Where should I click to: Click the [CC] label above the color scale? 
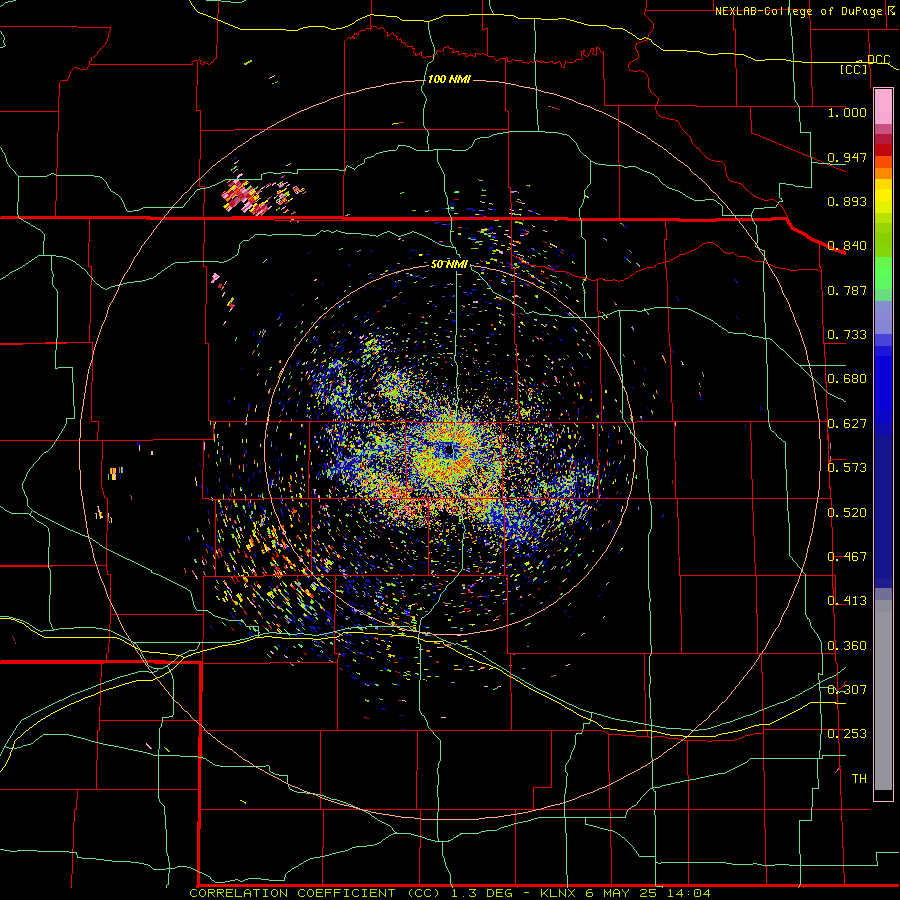coord(854,69)
